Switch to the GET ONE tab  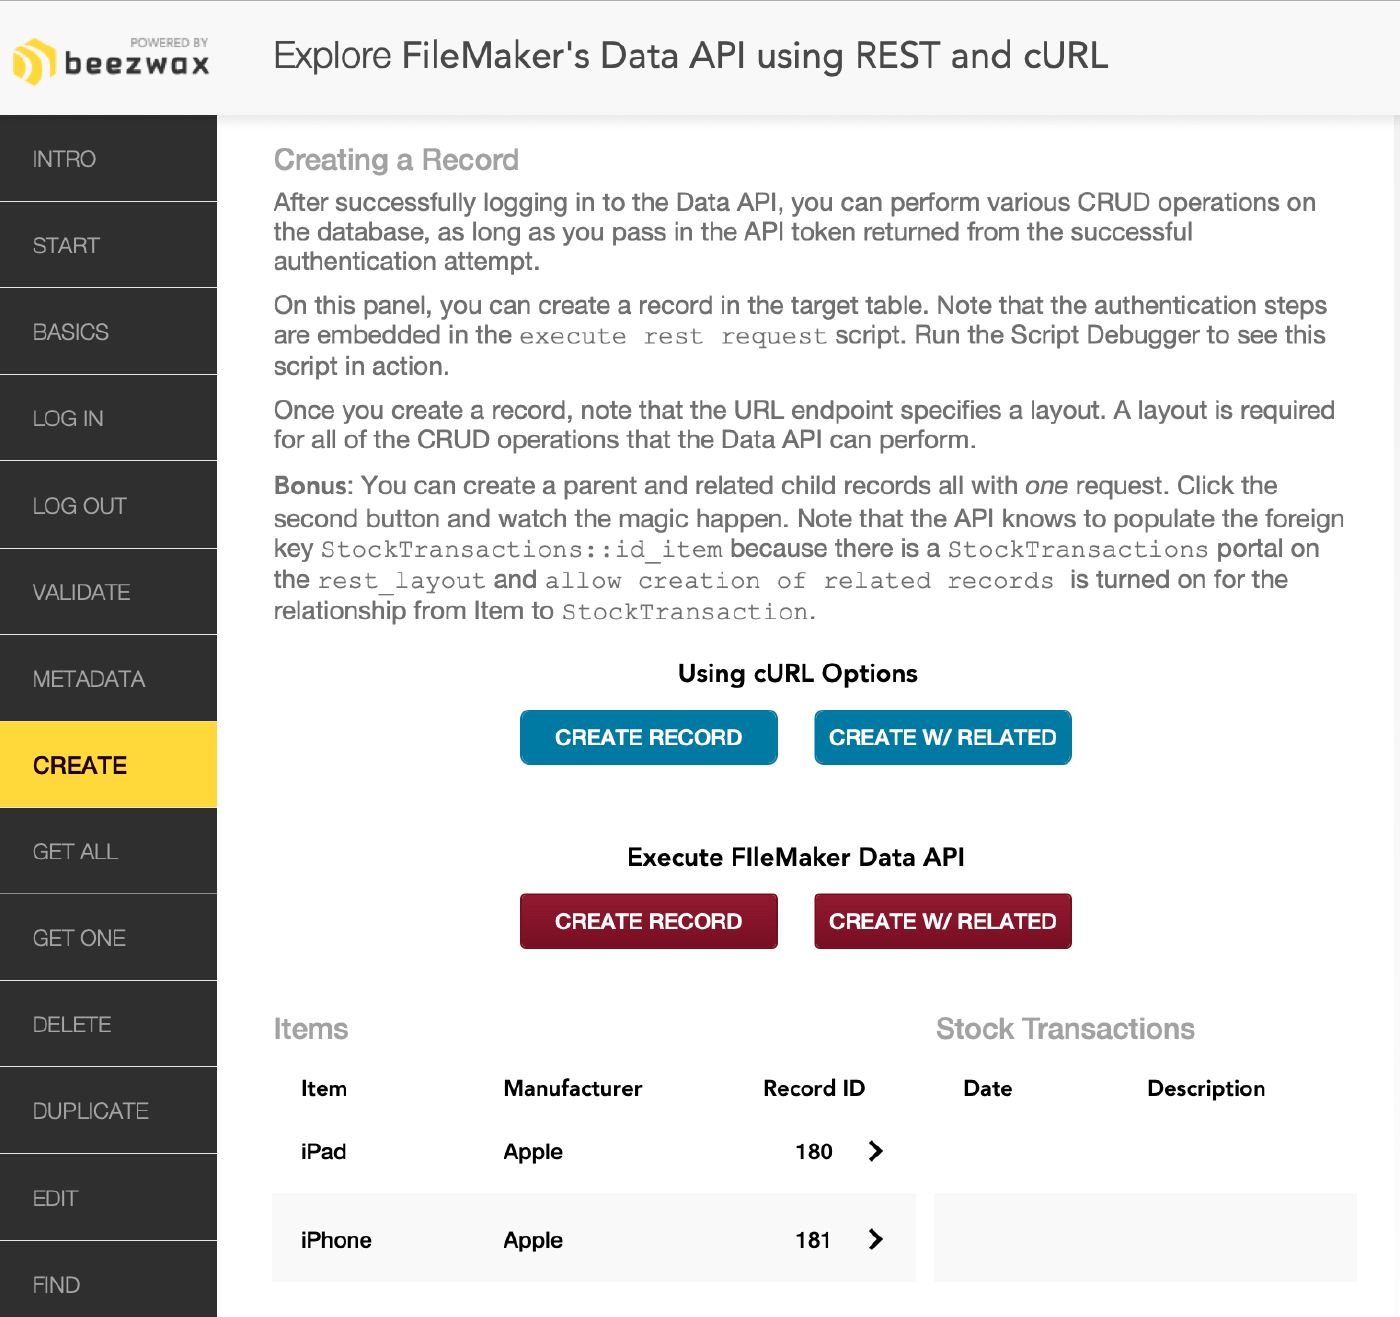[x=108, y=938]
